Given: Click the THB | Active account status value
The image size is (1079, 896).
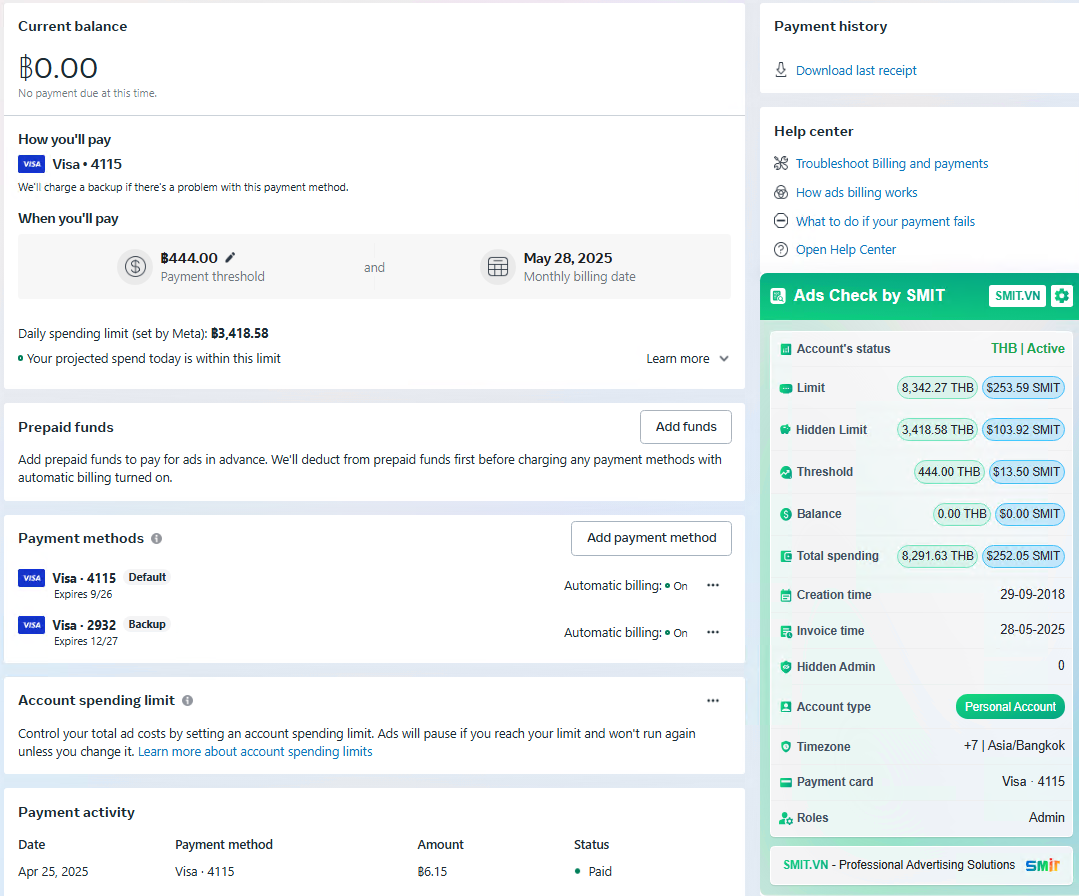Looking at the screenshot, I should 1027,348.
